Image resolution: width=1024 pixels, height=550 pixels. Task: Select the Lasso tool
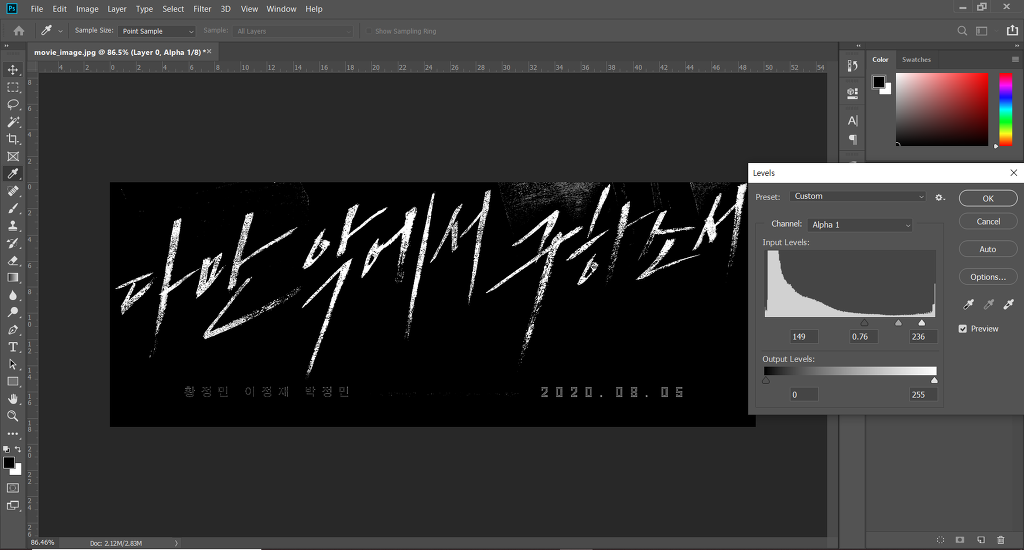[12, 105]
